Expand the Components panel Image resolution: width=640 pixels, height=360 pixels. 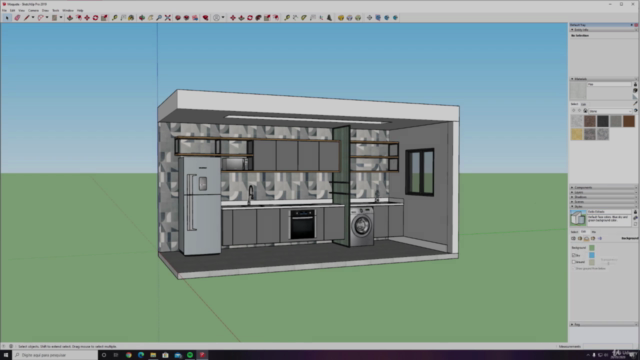pos(603,187)
